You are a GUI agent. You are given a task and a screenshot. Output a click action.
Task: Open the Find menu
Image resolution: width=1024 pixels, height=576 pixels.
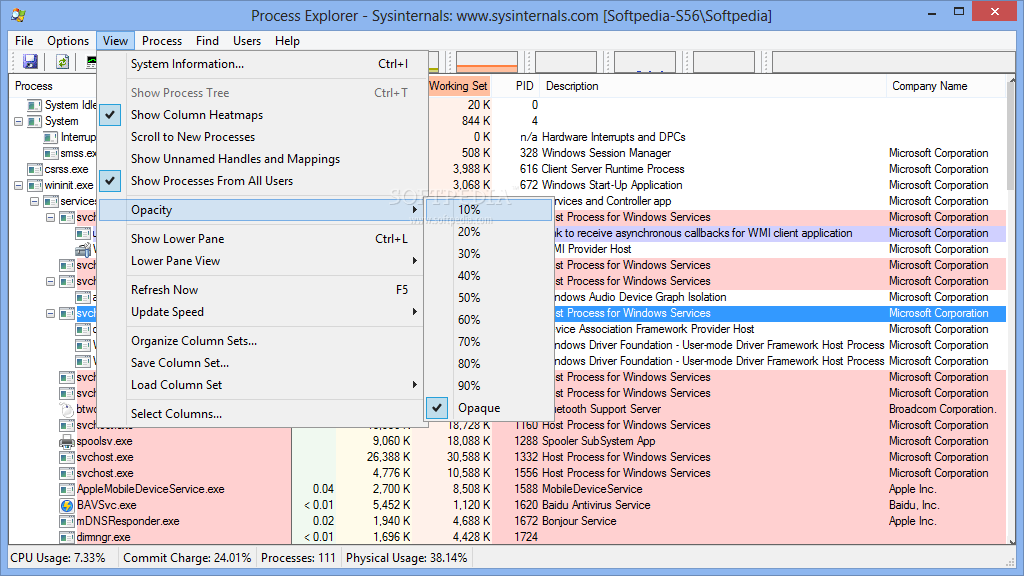click(208, 40)
